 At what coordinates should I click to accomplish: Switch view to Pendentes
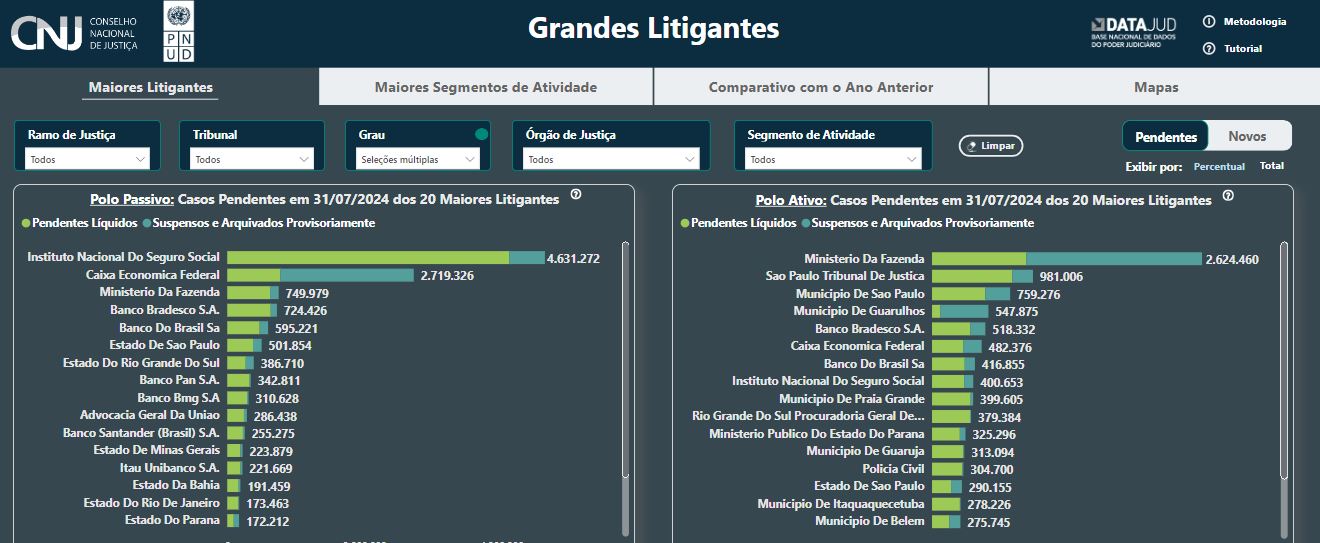1166,136
